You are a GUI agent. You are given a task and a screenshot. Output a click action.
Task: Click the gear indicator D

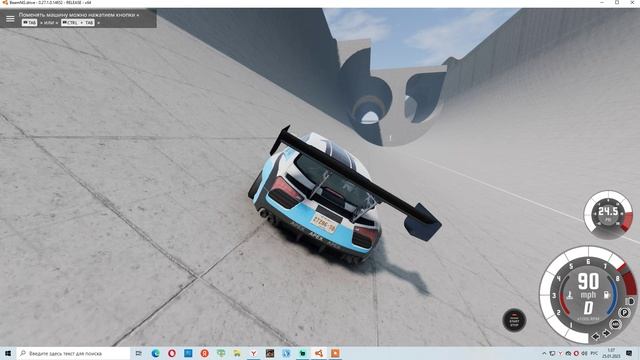pos(588,308)
